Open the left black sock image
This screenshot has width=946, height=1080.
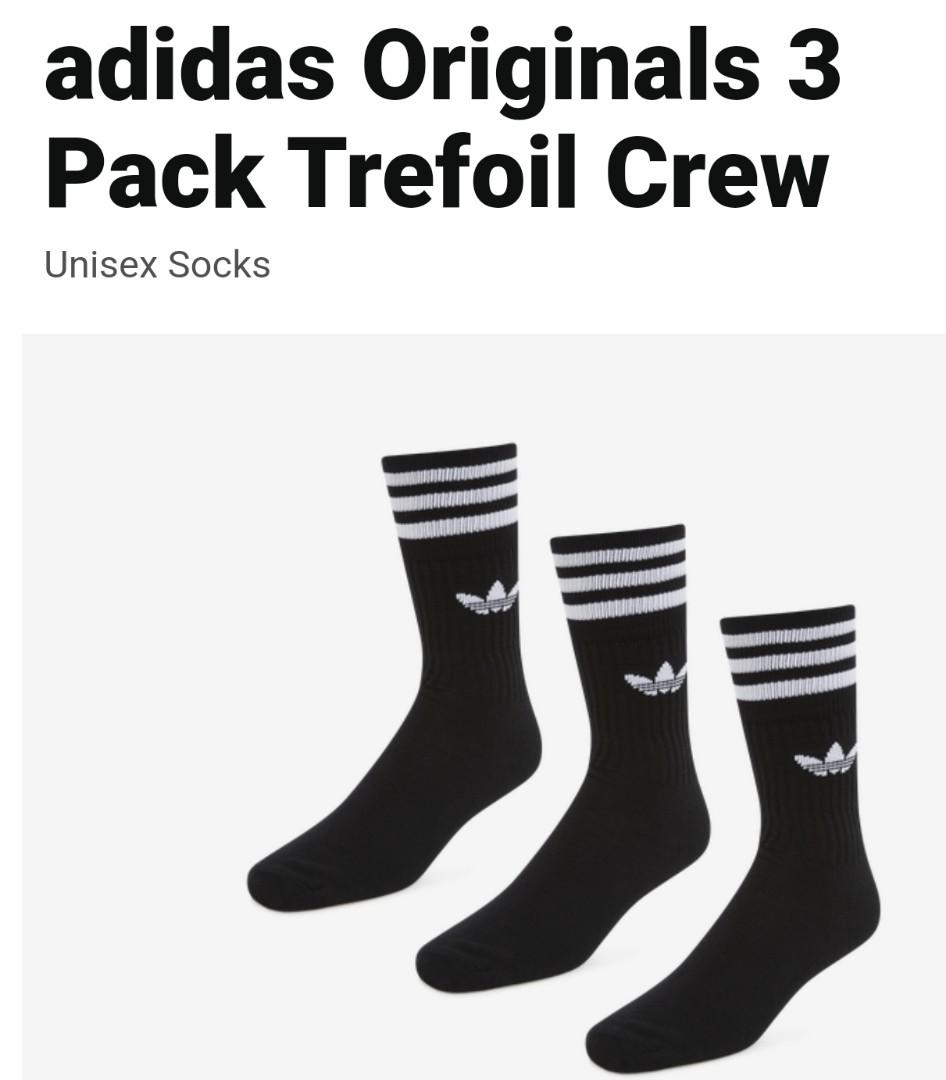coord(394,678)
